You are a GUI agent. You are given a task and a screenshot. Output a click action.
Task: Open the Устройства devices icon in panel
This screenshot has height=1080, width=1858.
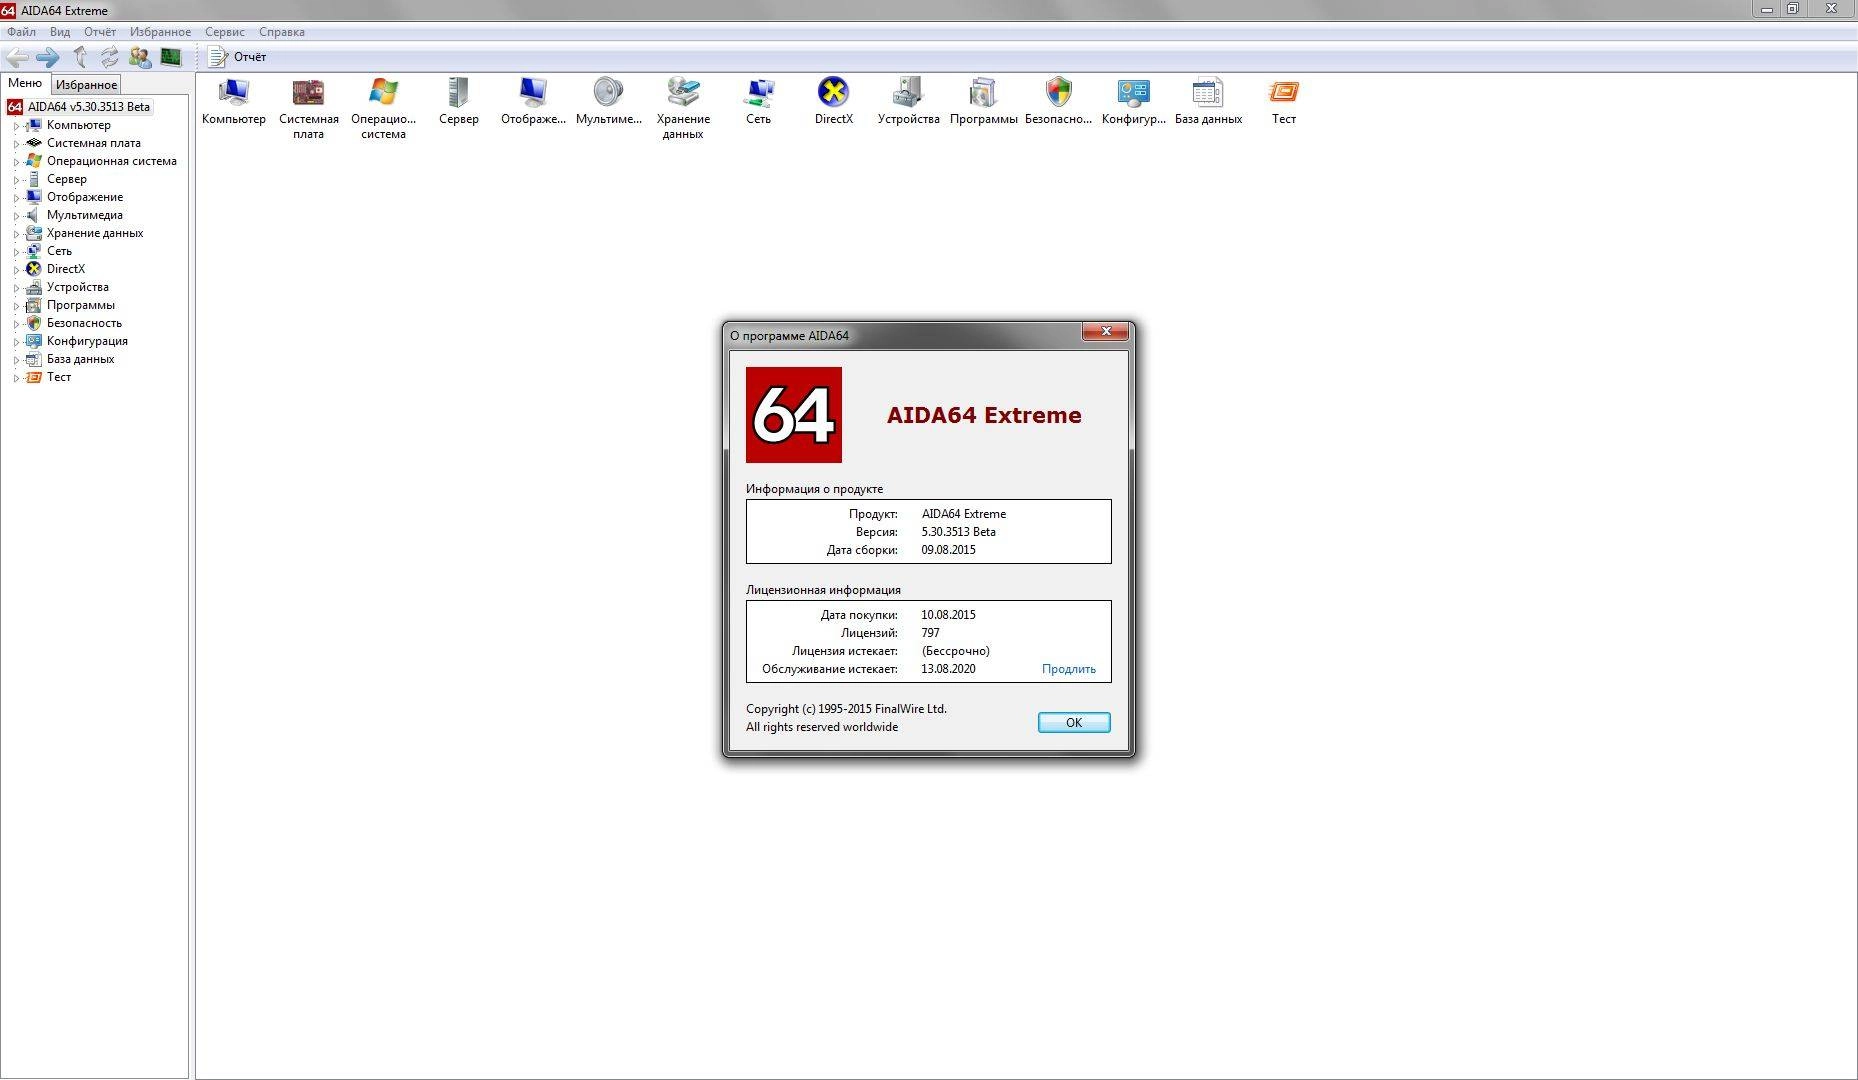(908, 101)
